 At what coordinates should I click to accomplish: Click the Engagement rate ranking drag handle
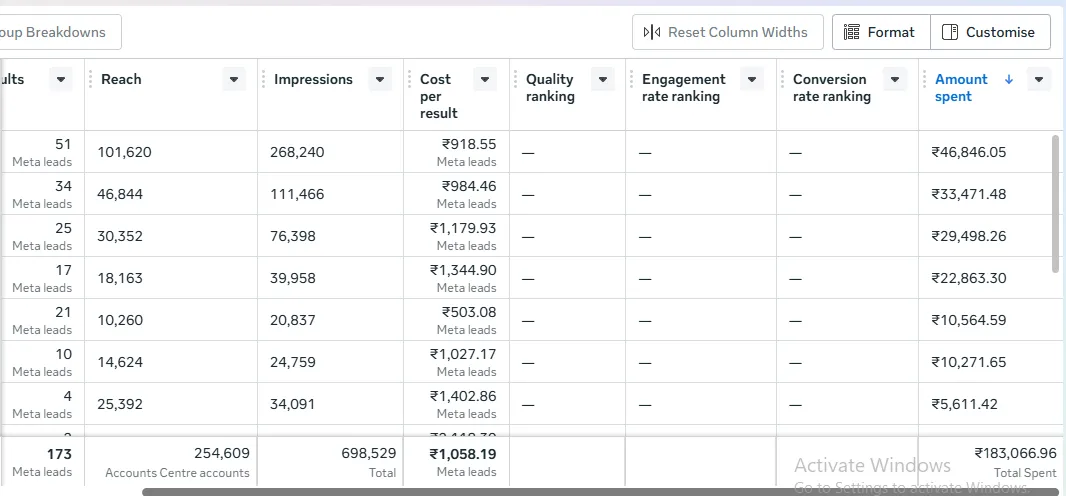(632, 79)
